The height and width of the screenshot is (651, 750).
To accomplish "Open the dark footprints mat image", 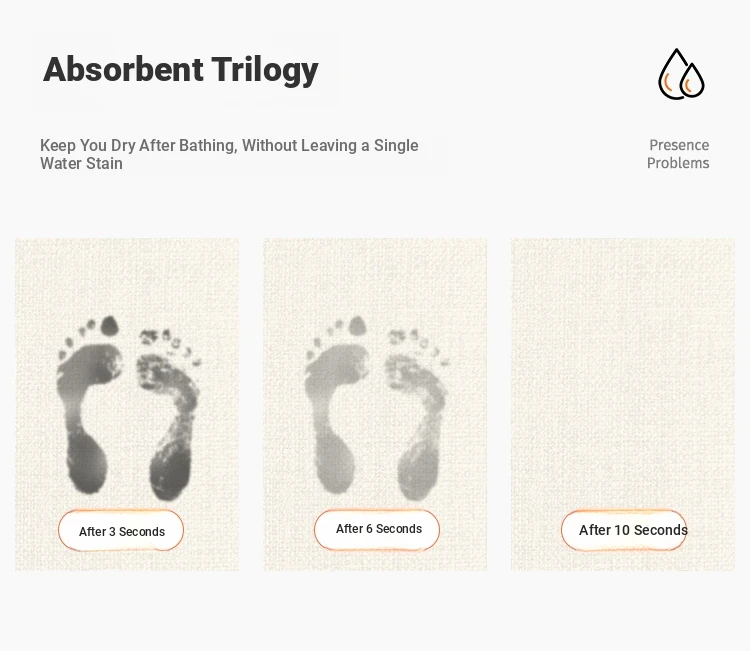I will (x=127, y=404).
